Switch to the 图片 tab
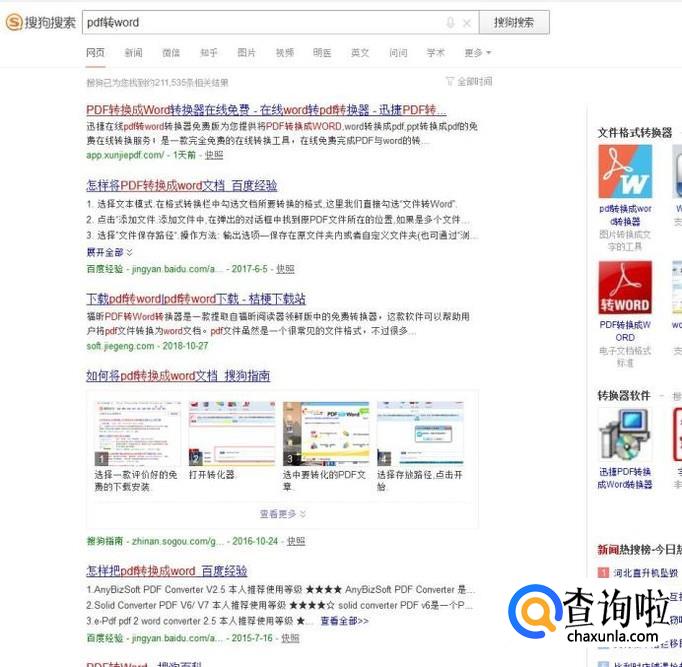682x667 pixels. [246, 53]
